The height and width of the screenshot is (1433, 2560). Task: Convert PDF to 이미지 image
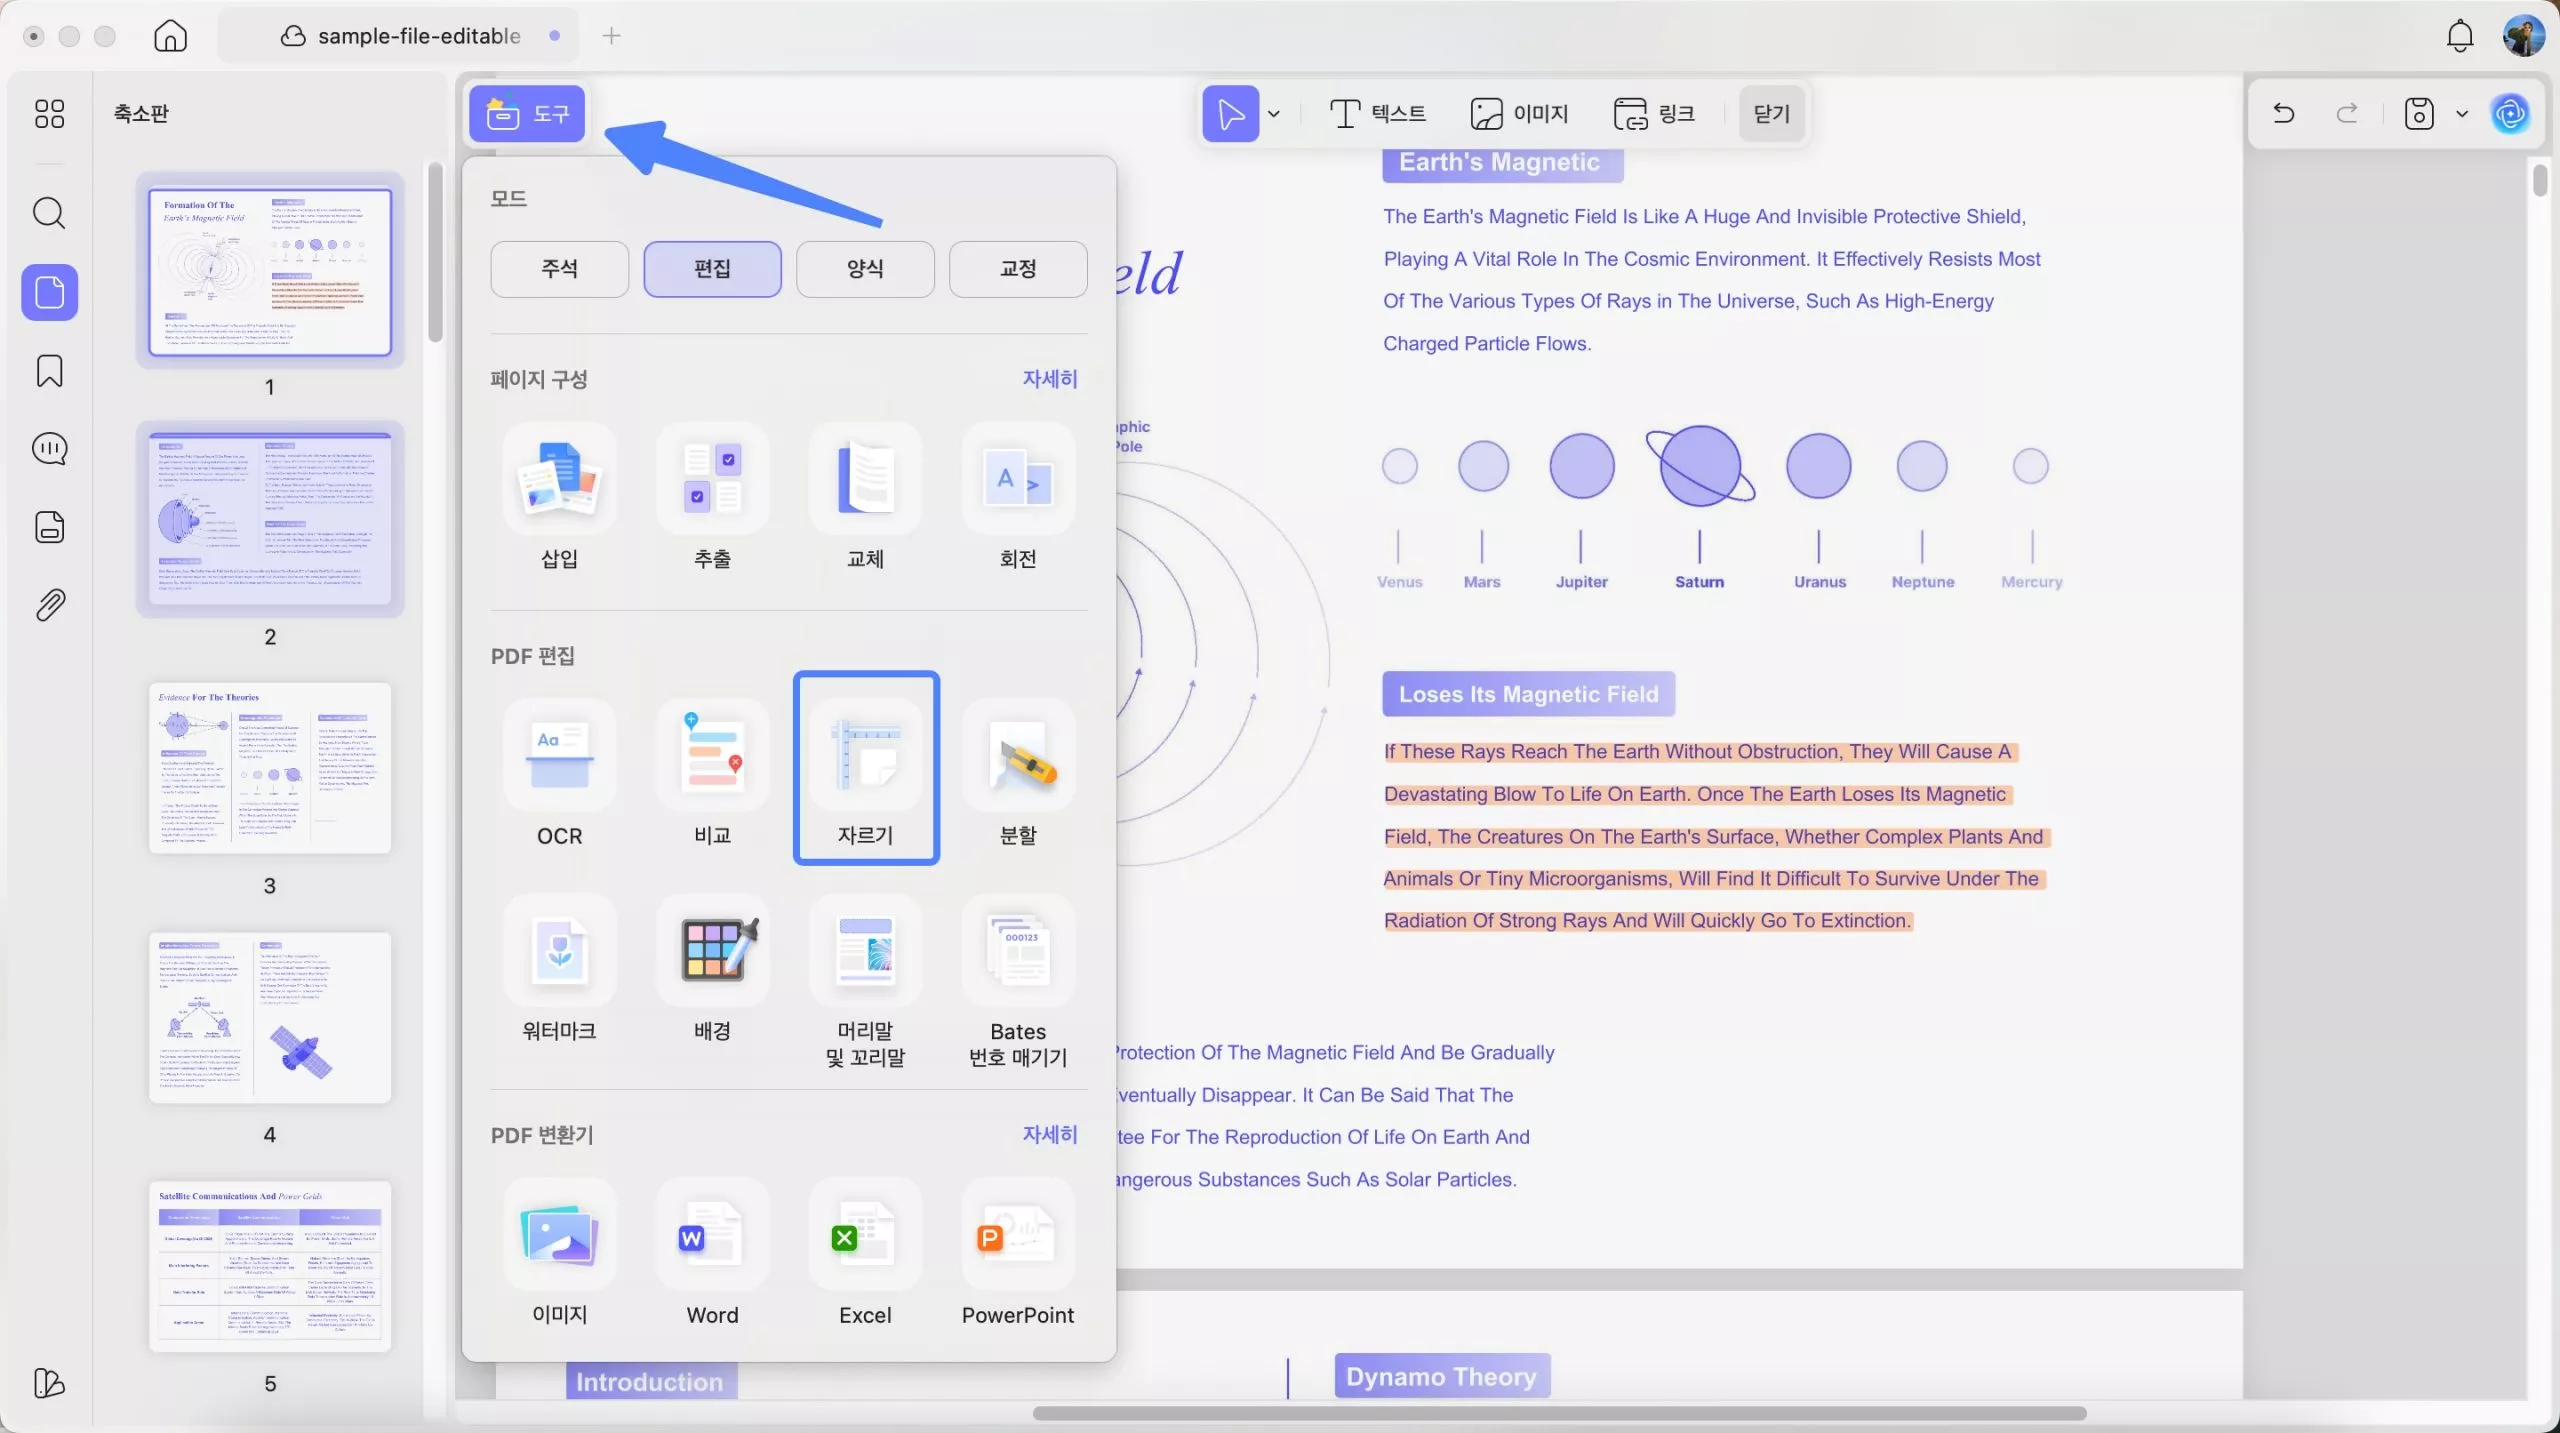(559, 1254)
